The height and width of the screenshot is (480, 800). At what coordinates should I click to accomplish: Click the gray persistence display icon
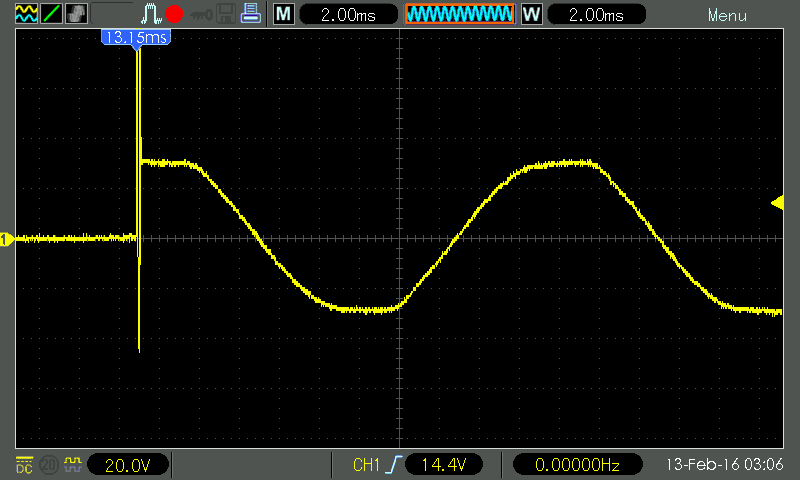point(76,14)
